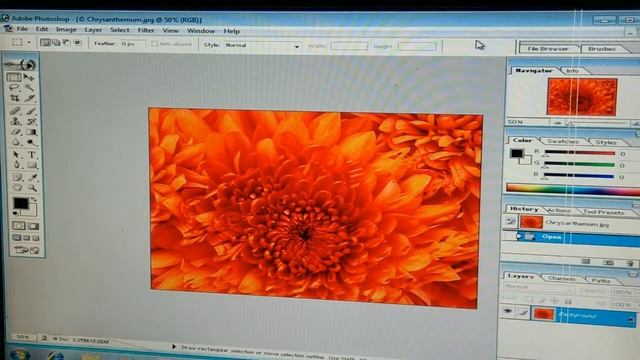Open the File menu
The height and width of the screenshot is (360, 640).
[x=22, y=29]
